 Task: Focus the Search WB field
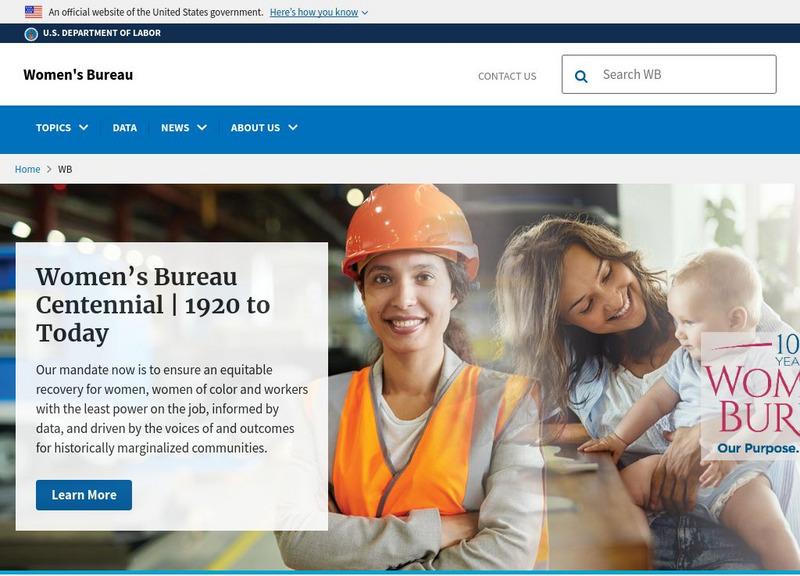669,74
